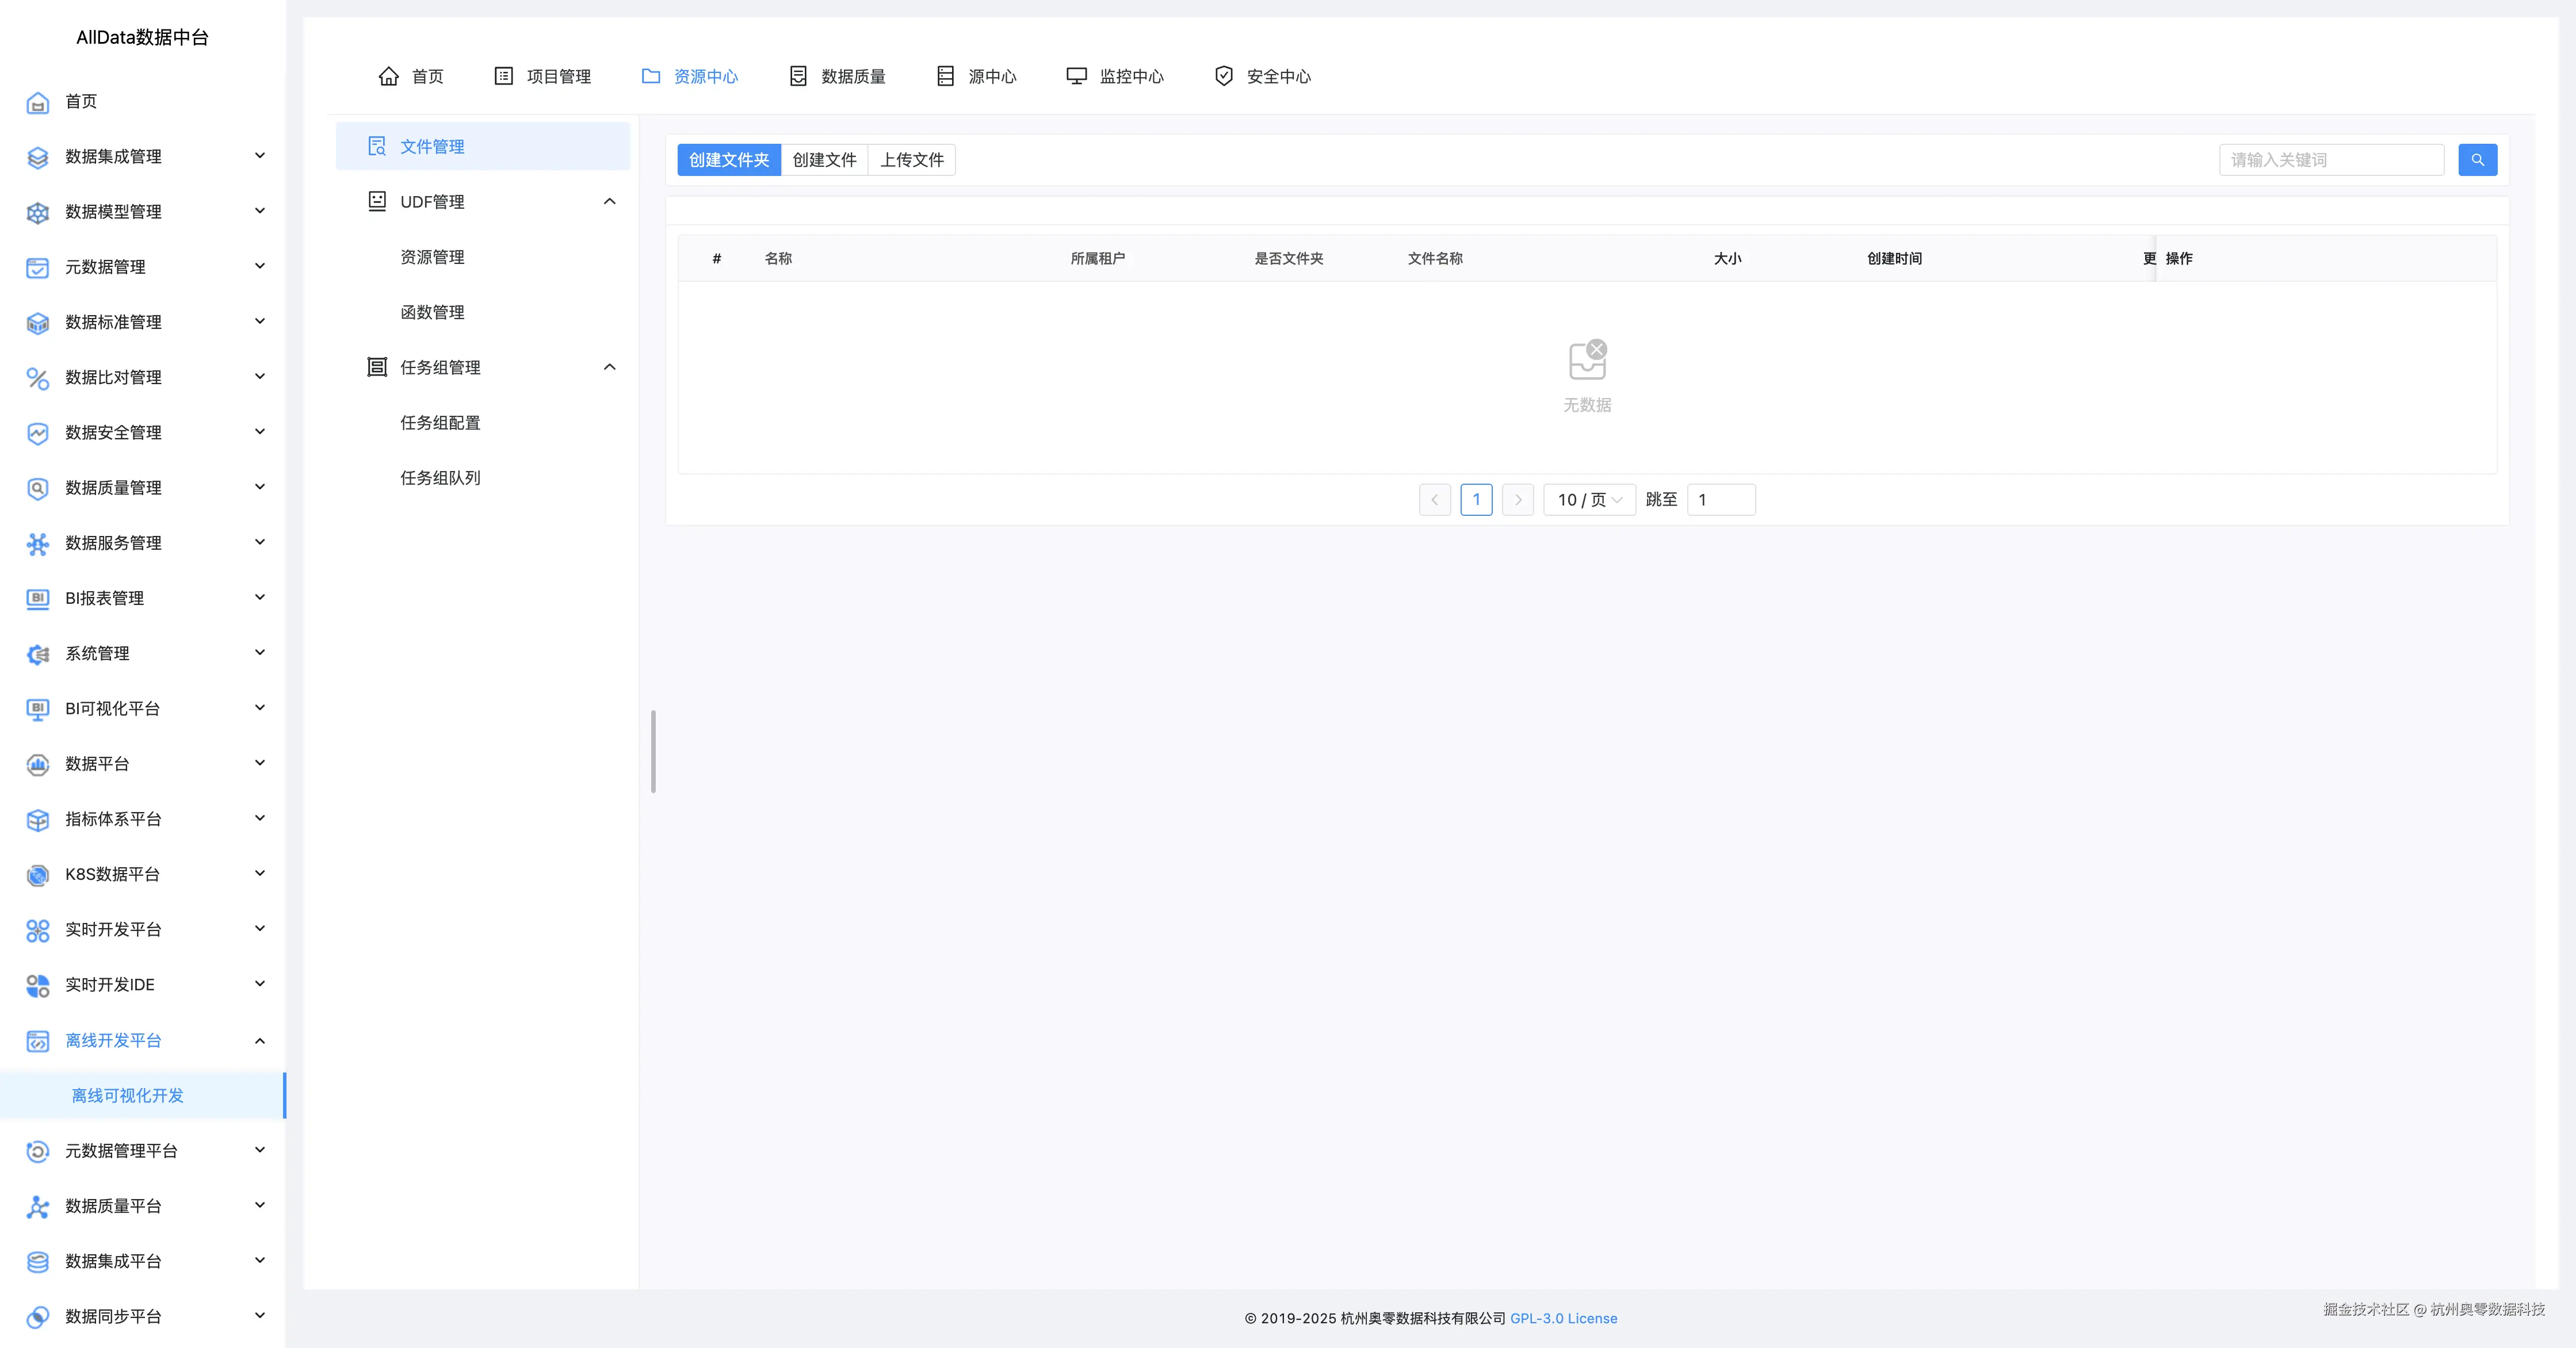Click the 数据质量 document icon in top nav
Viewport: 2576px width, 1348px height.
pyautogui.click(x=798, y=76)
